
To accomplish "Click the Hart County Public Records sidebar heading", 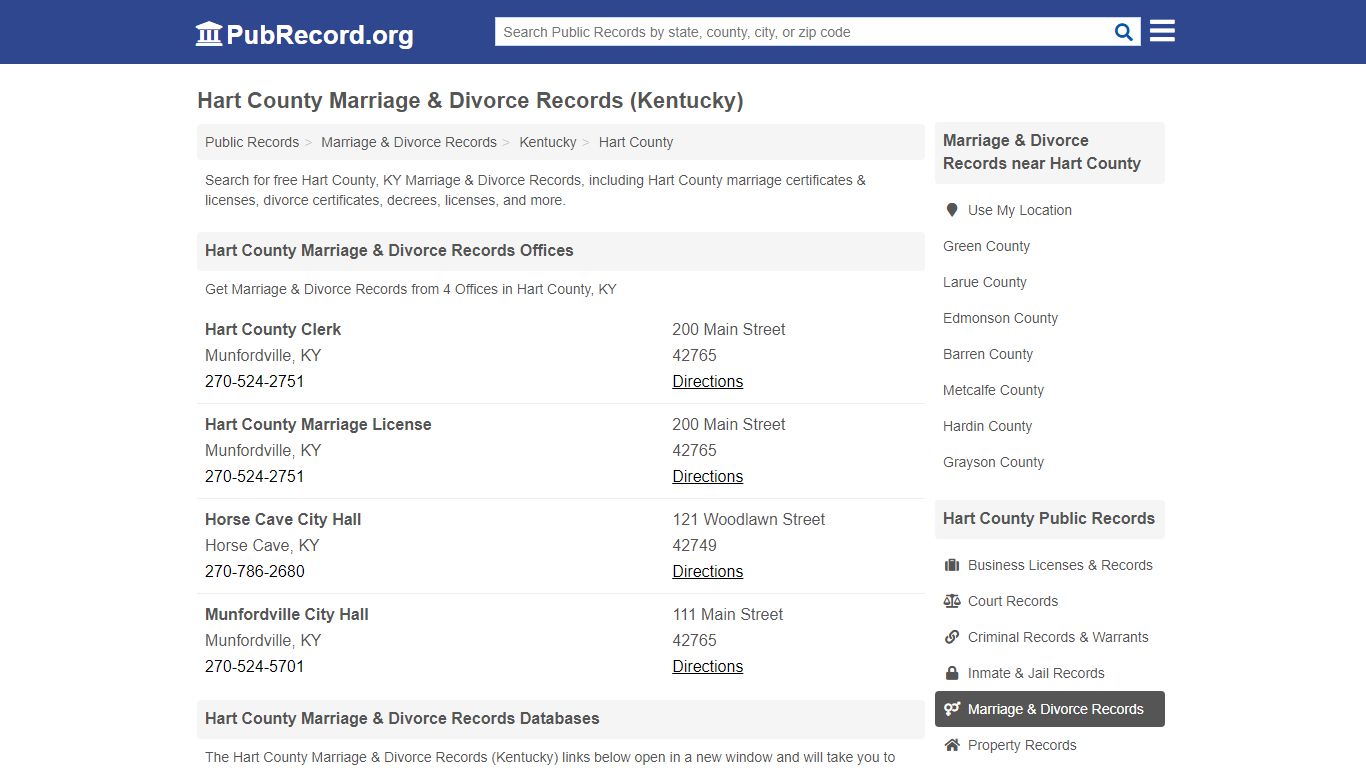I will pos(1049,518).
